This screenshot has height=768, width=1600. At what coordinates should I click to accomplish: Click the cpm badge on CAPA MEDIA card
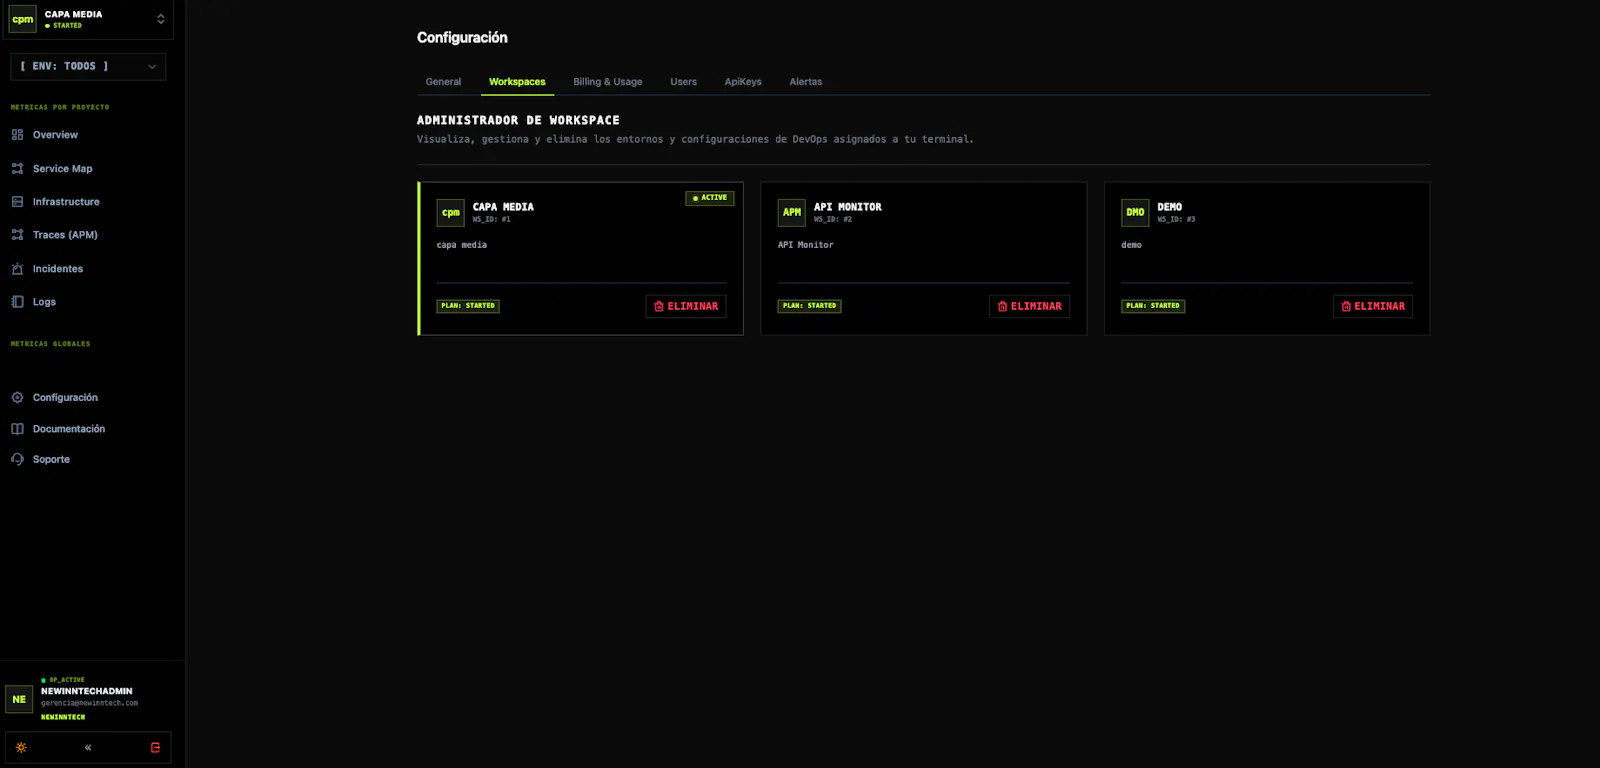click(x=451, y=213)
